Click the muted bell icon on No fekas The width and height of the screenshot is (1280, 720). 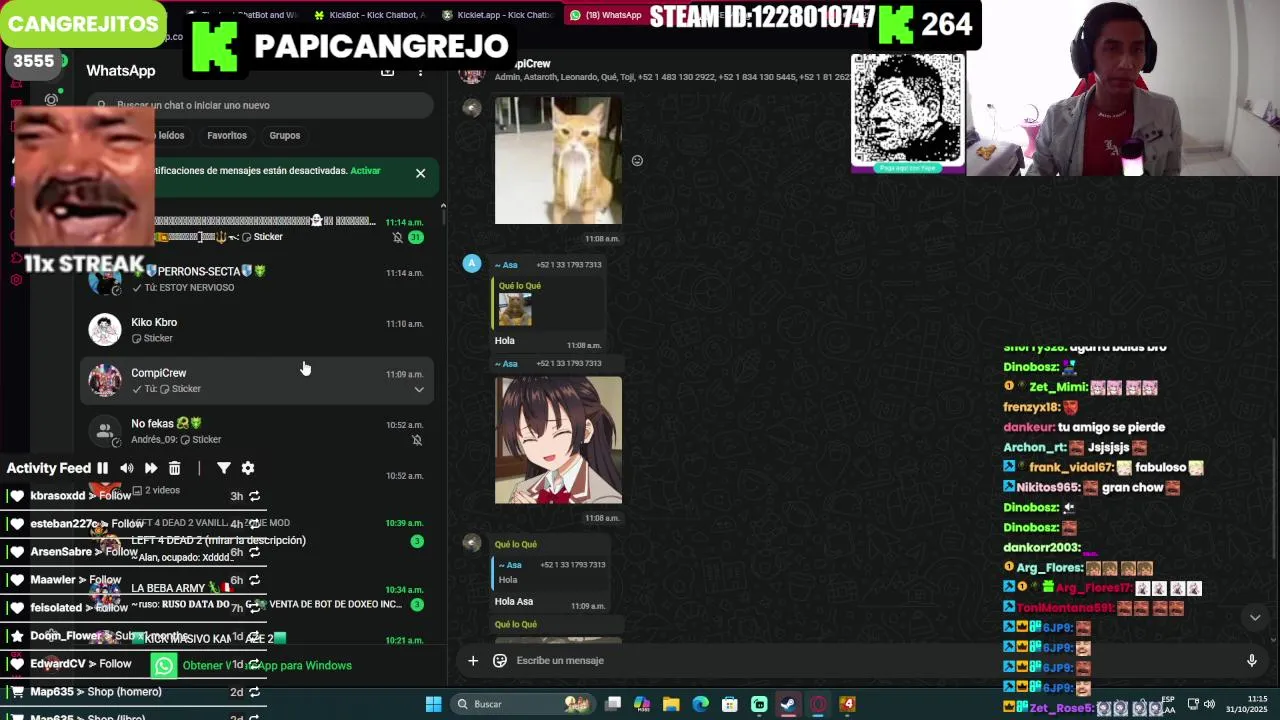(x=417, y=440)
